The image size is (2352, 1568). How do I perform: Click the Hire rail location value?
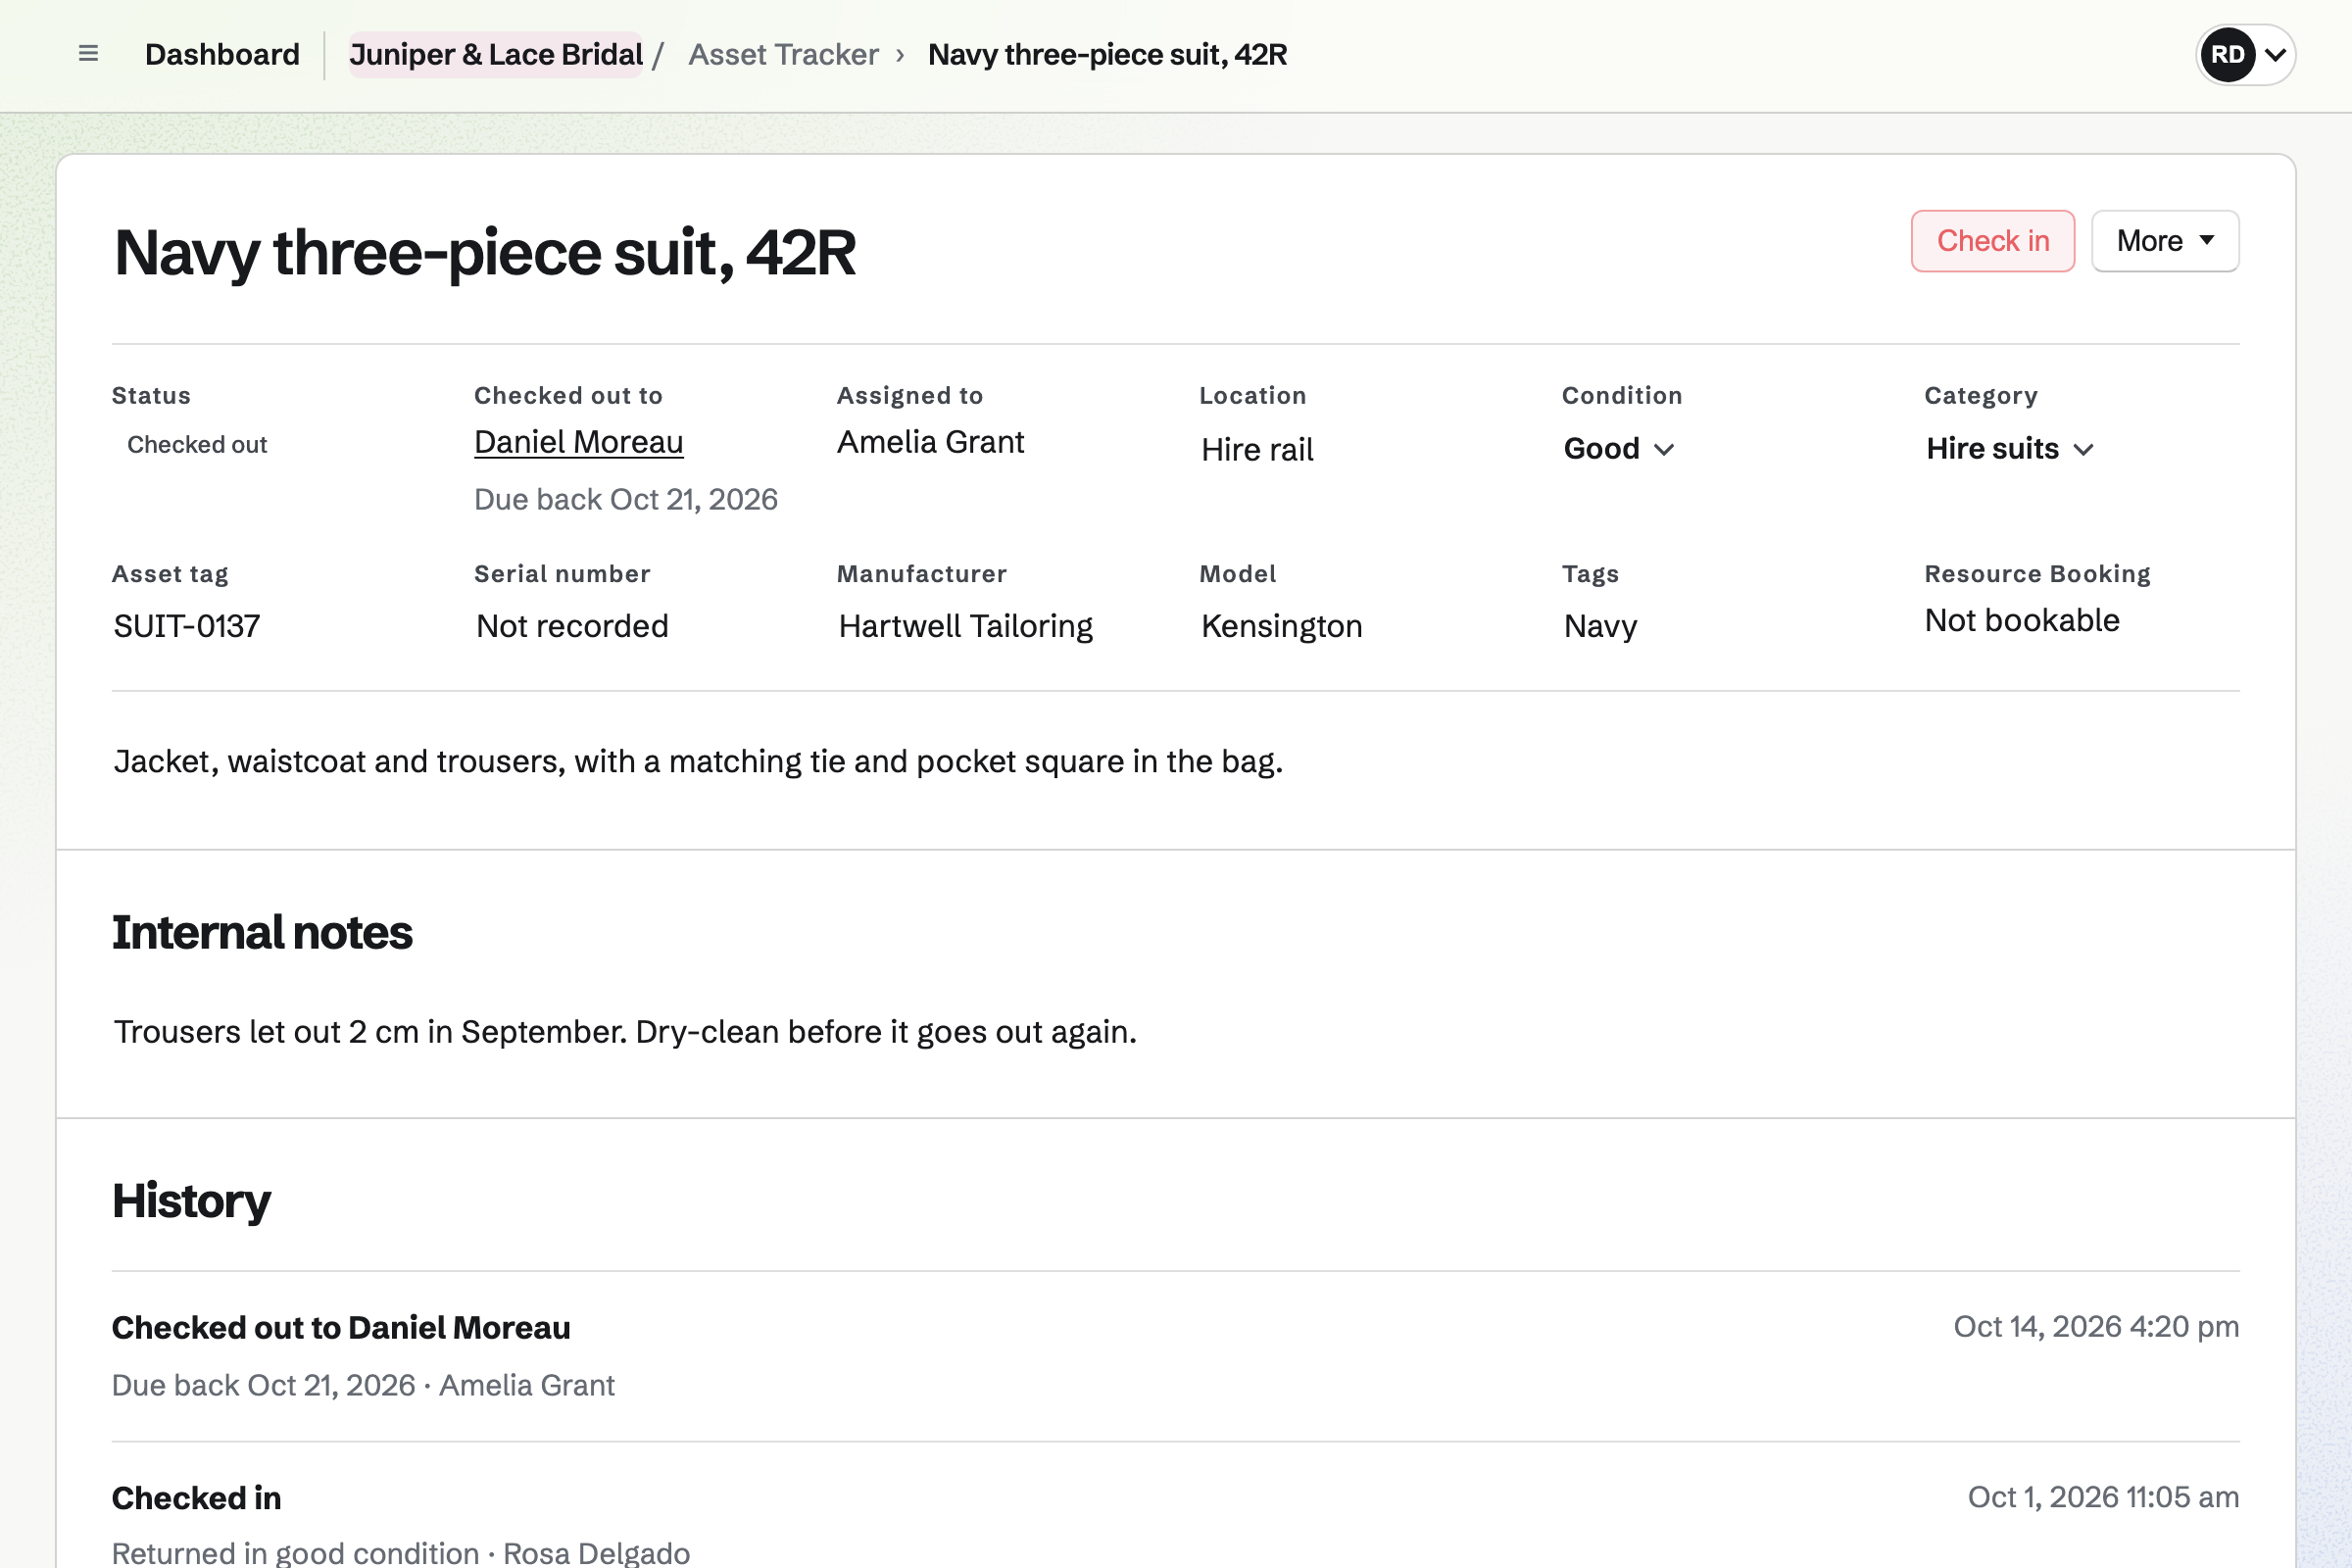click(x=1257, y=450)
